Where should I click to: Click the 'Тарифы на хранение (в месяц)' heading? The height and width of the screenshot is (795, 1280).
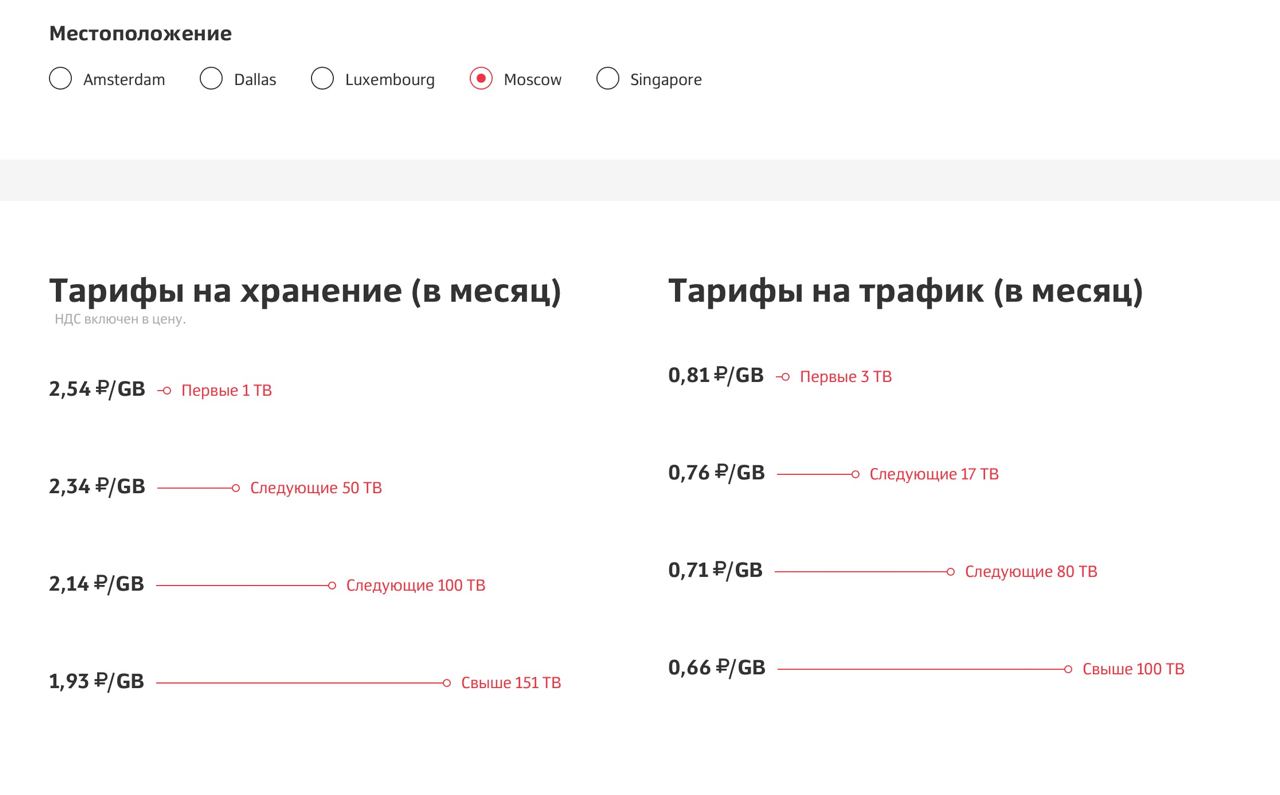[x=305, y=290]
